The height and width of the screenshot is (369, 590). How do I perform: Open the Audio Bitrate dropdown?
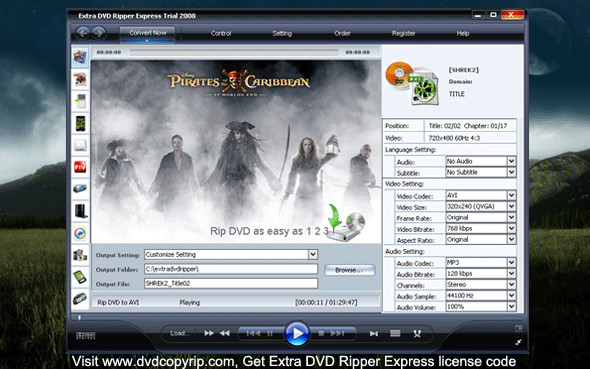click(511, 273)
